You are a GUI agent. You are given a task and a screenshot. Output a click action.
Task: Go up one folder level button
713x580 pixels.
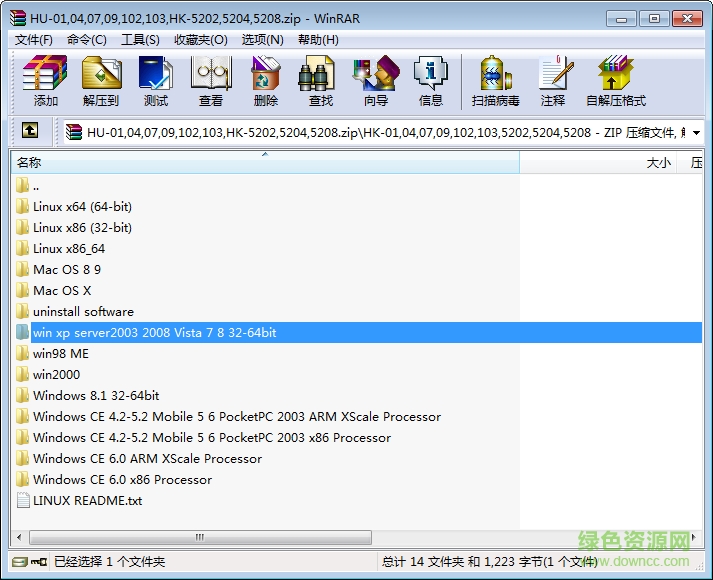(30, 130)
